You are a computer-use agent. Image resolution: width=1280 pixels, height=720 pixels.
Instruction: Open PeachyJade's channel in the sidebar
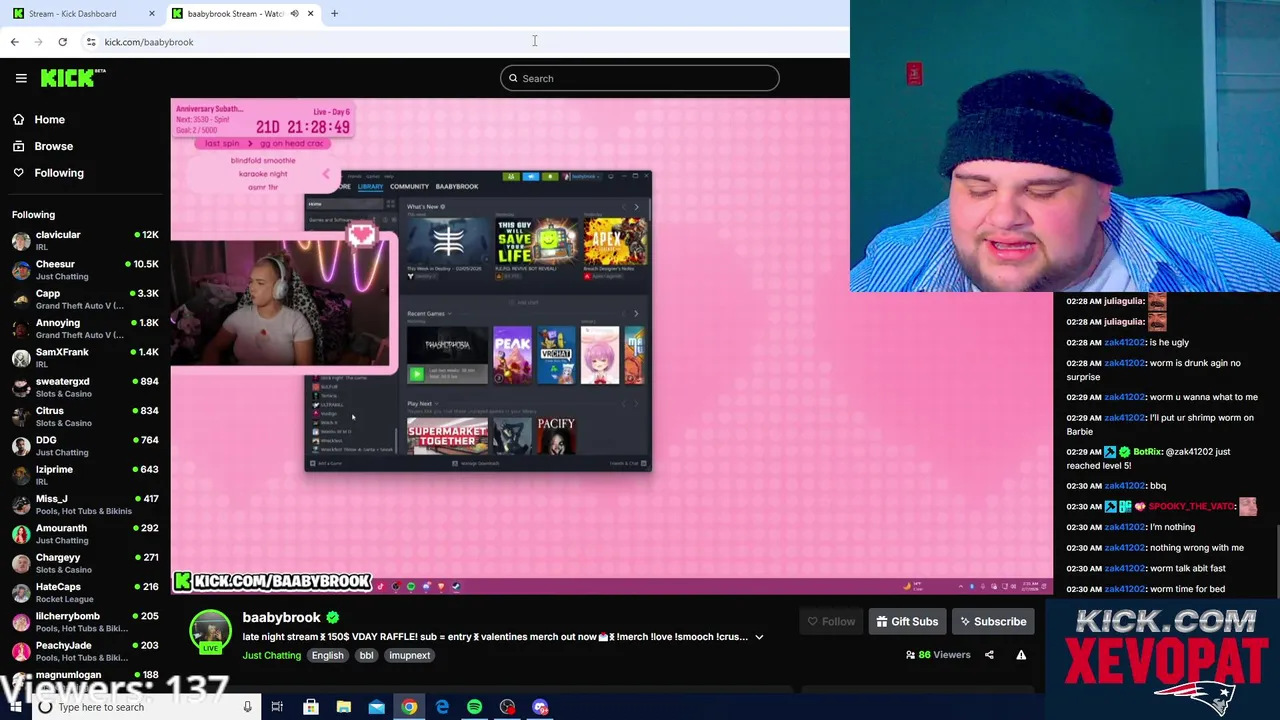tap(85, 651)
